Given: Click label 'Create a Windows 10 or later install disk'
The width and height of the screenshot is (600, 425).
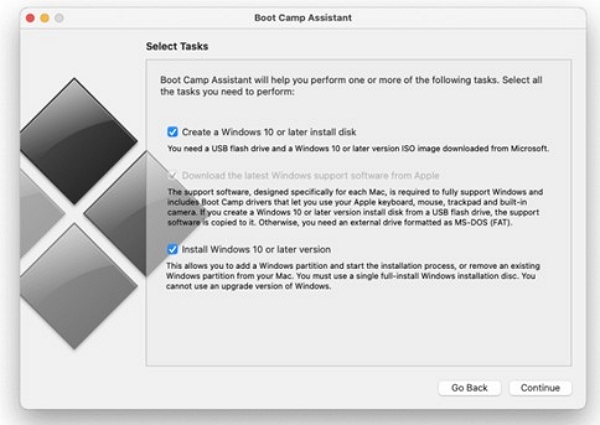Looking at the screenshot, I should coord(269,132).
